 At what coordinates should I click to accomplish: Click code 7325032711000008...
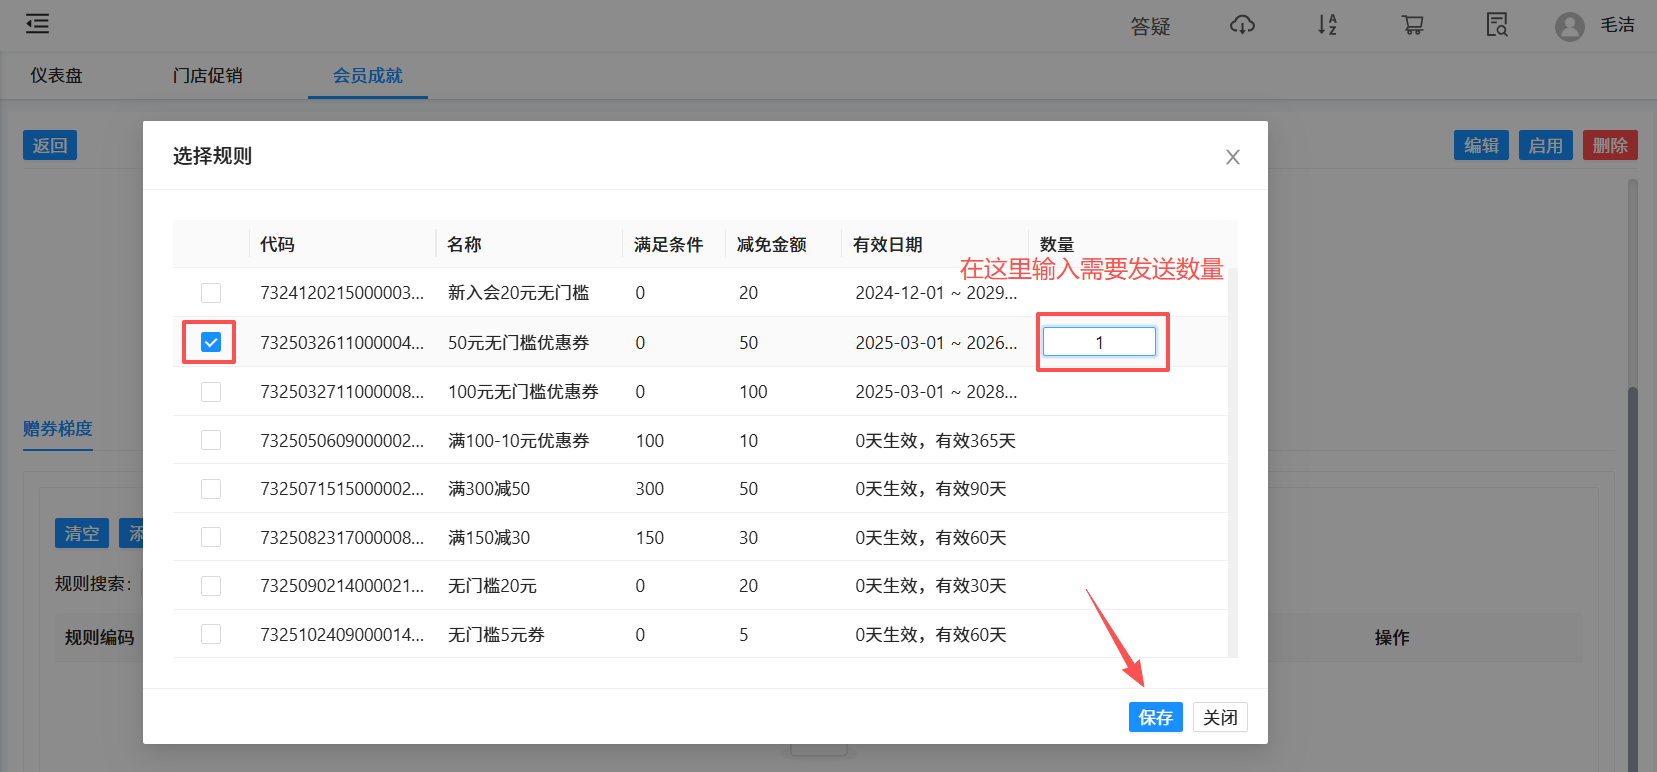342,391
